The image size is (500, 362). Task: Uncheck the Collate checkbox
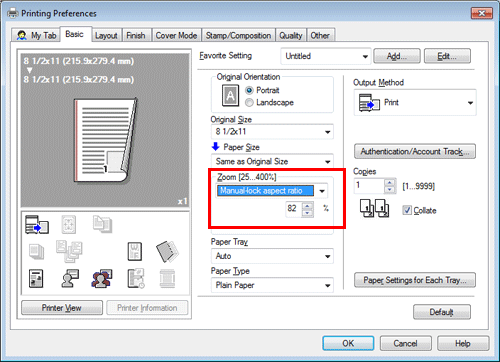[x=407, y=210]
